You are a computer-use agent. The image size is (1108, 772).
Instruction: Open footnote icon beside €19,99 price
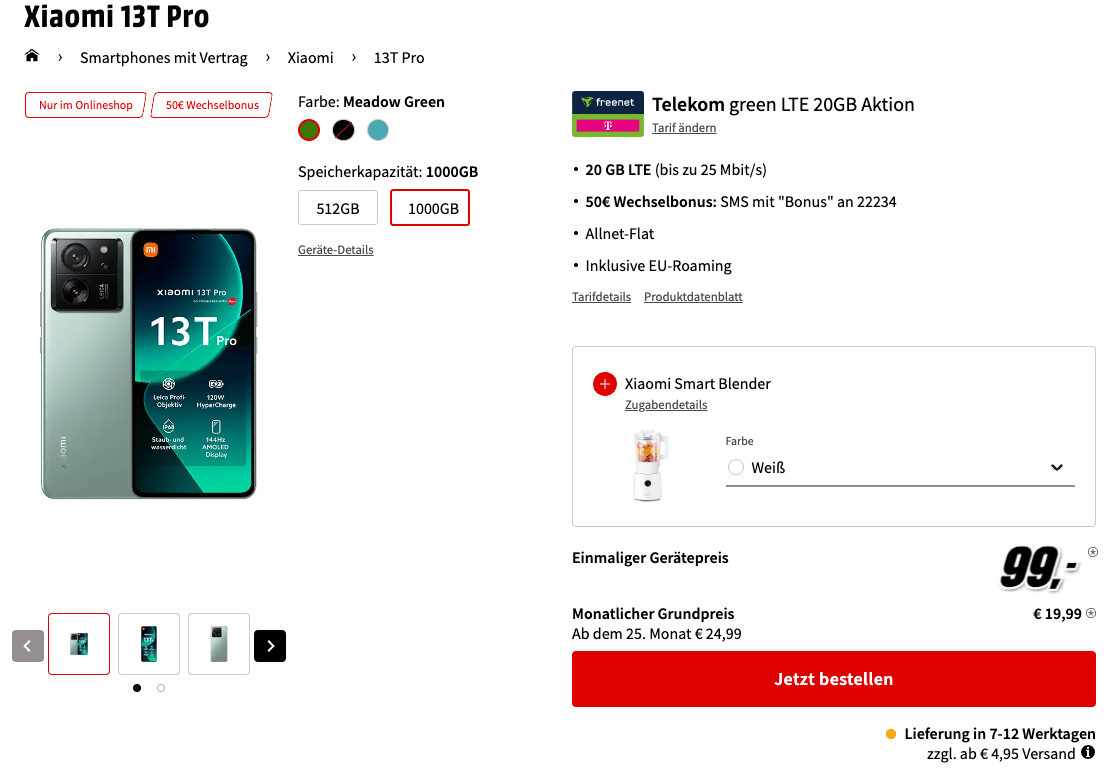(x=1091, y=613)
